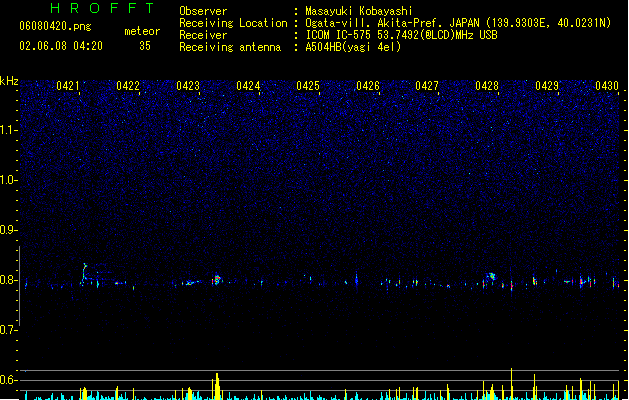Click the Receiving Location value text
This screenshot has height=400, width=629.
[x=458, y=23]
